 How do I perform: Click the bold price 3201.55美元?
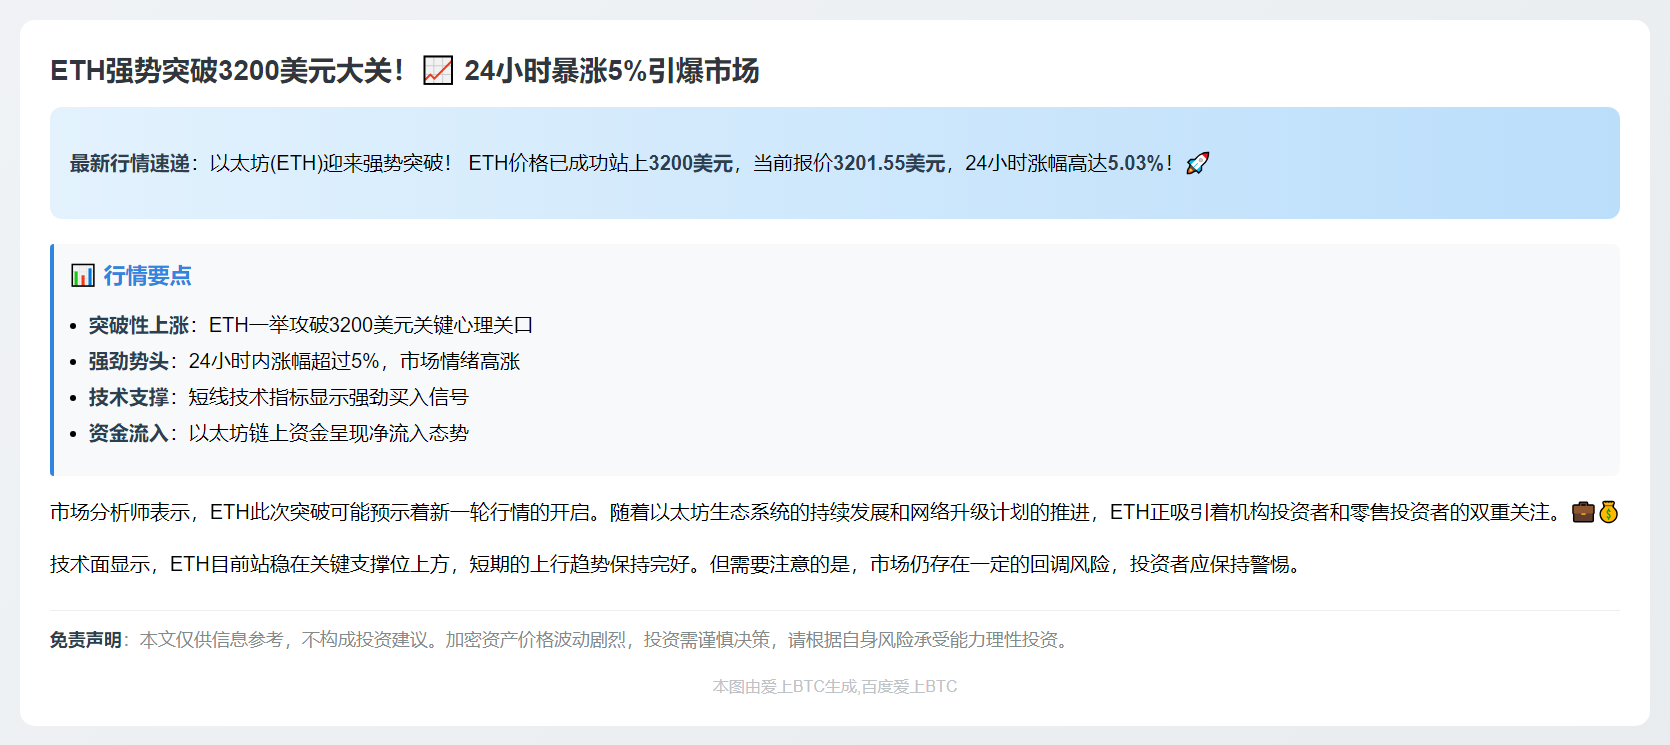coord(889,163)
